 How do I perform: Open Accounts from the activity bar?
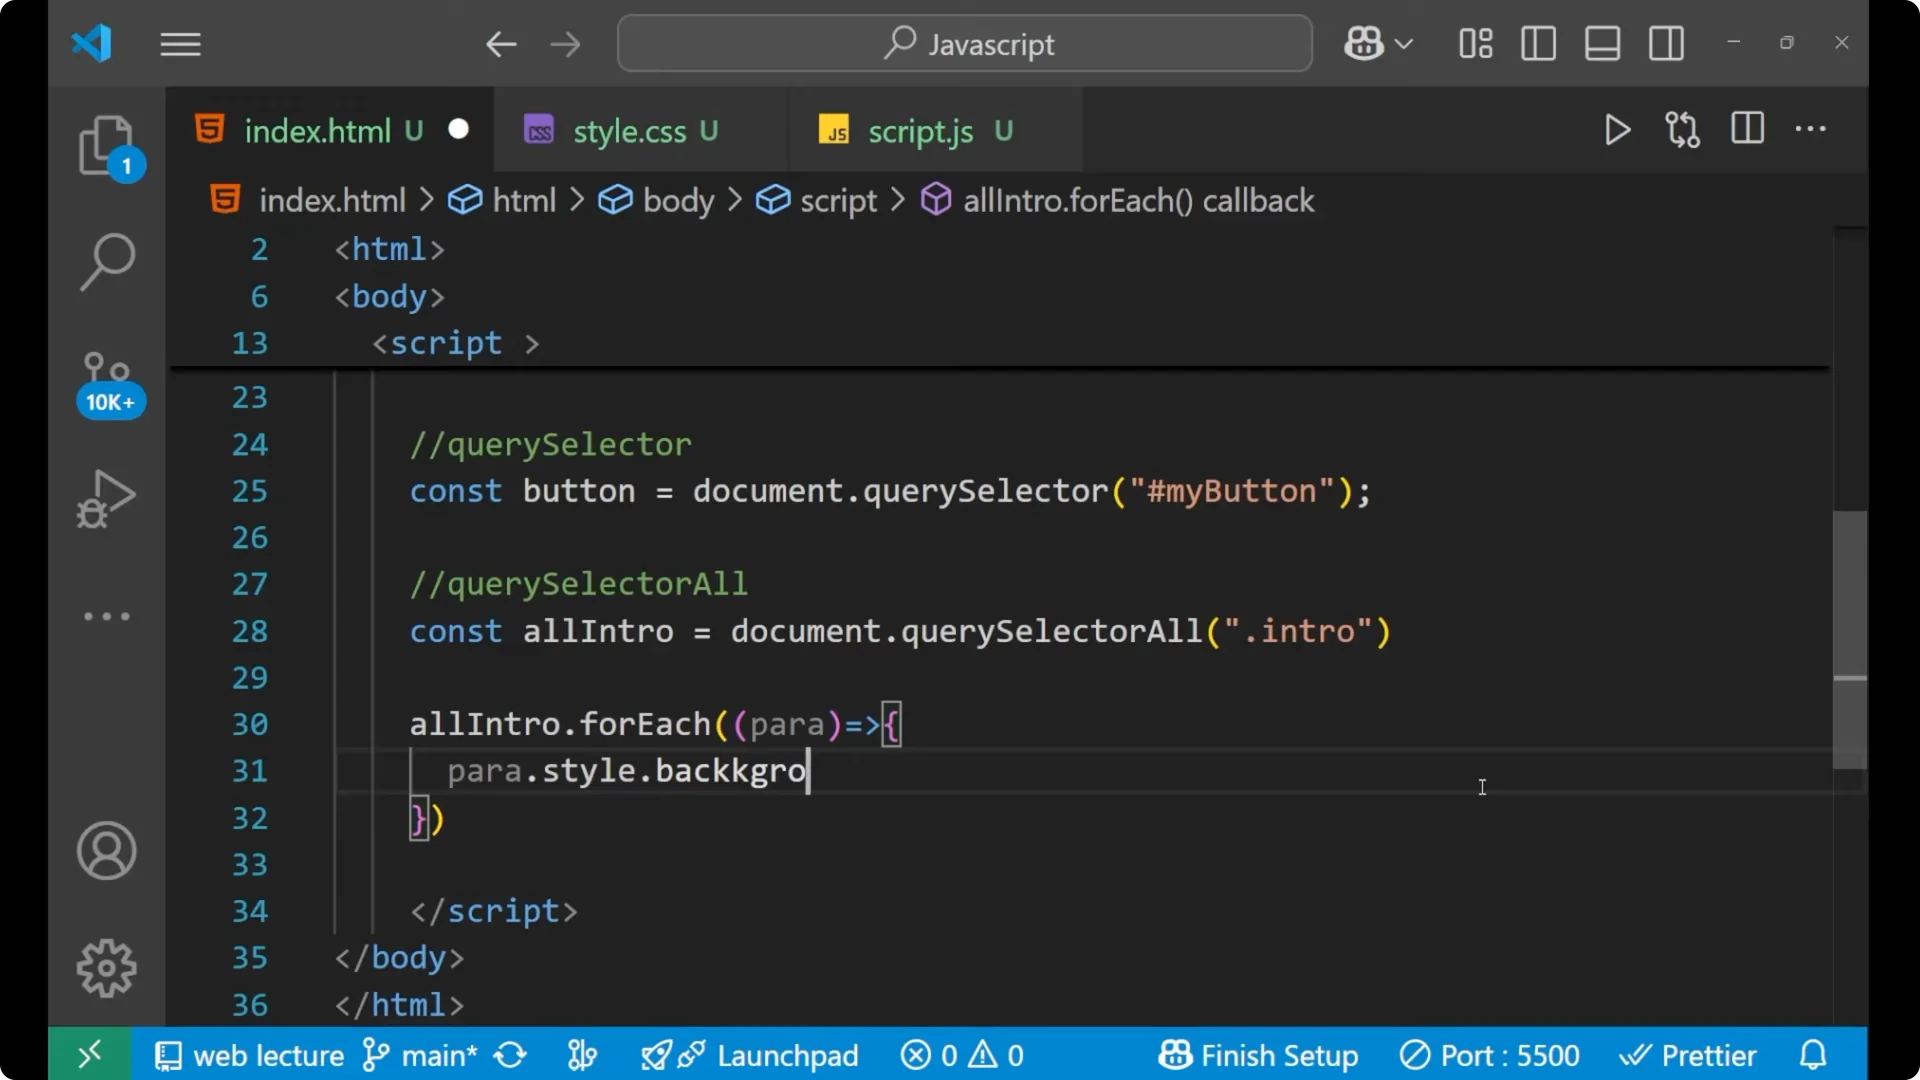106,851
